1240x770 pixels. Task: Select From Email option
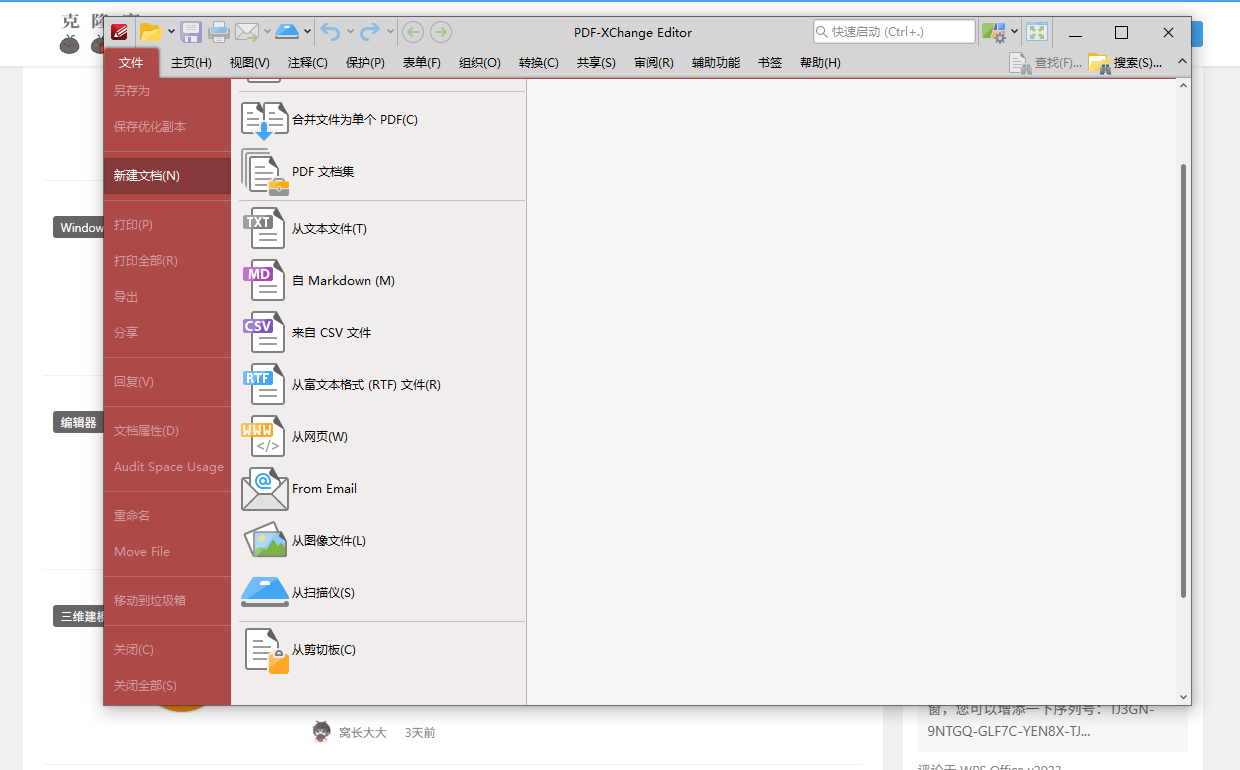pyautogui.click(x=324, y=489)
